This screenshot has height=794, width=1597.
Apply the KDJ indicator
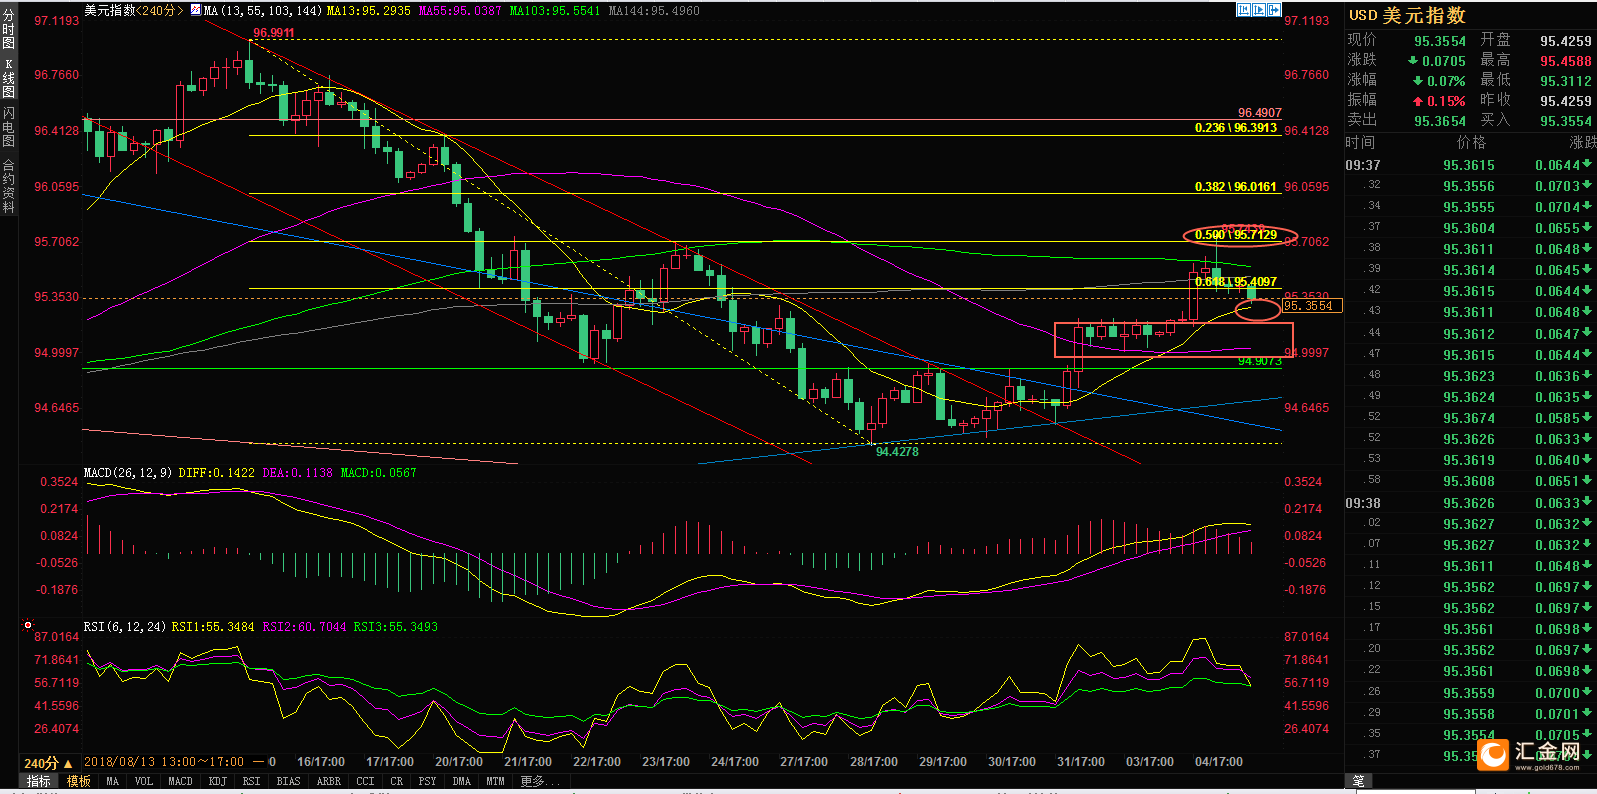[x=217, y=781]
